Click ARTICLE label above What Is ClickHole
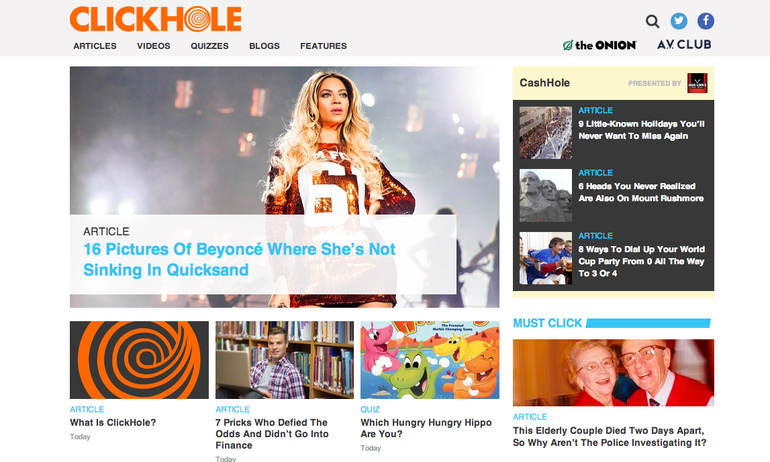 click(87, 409)
